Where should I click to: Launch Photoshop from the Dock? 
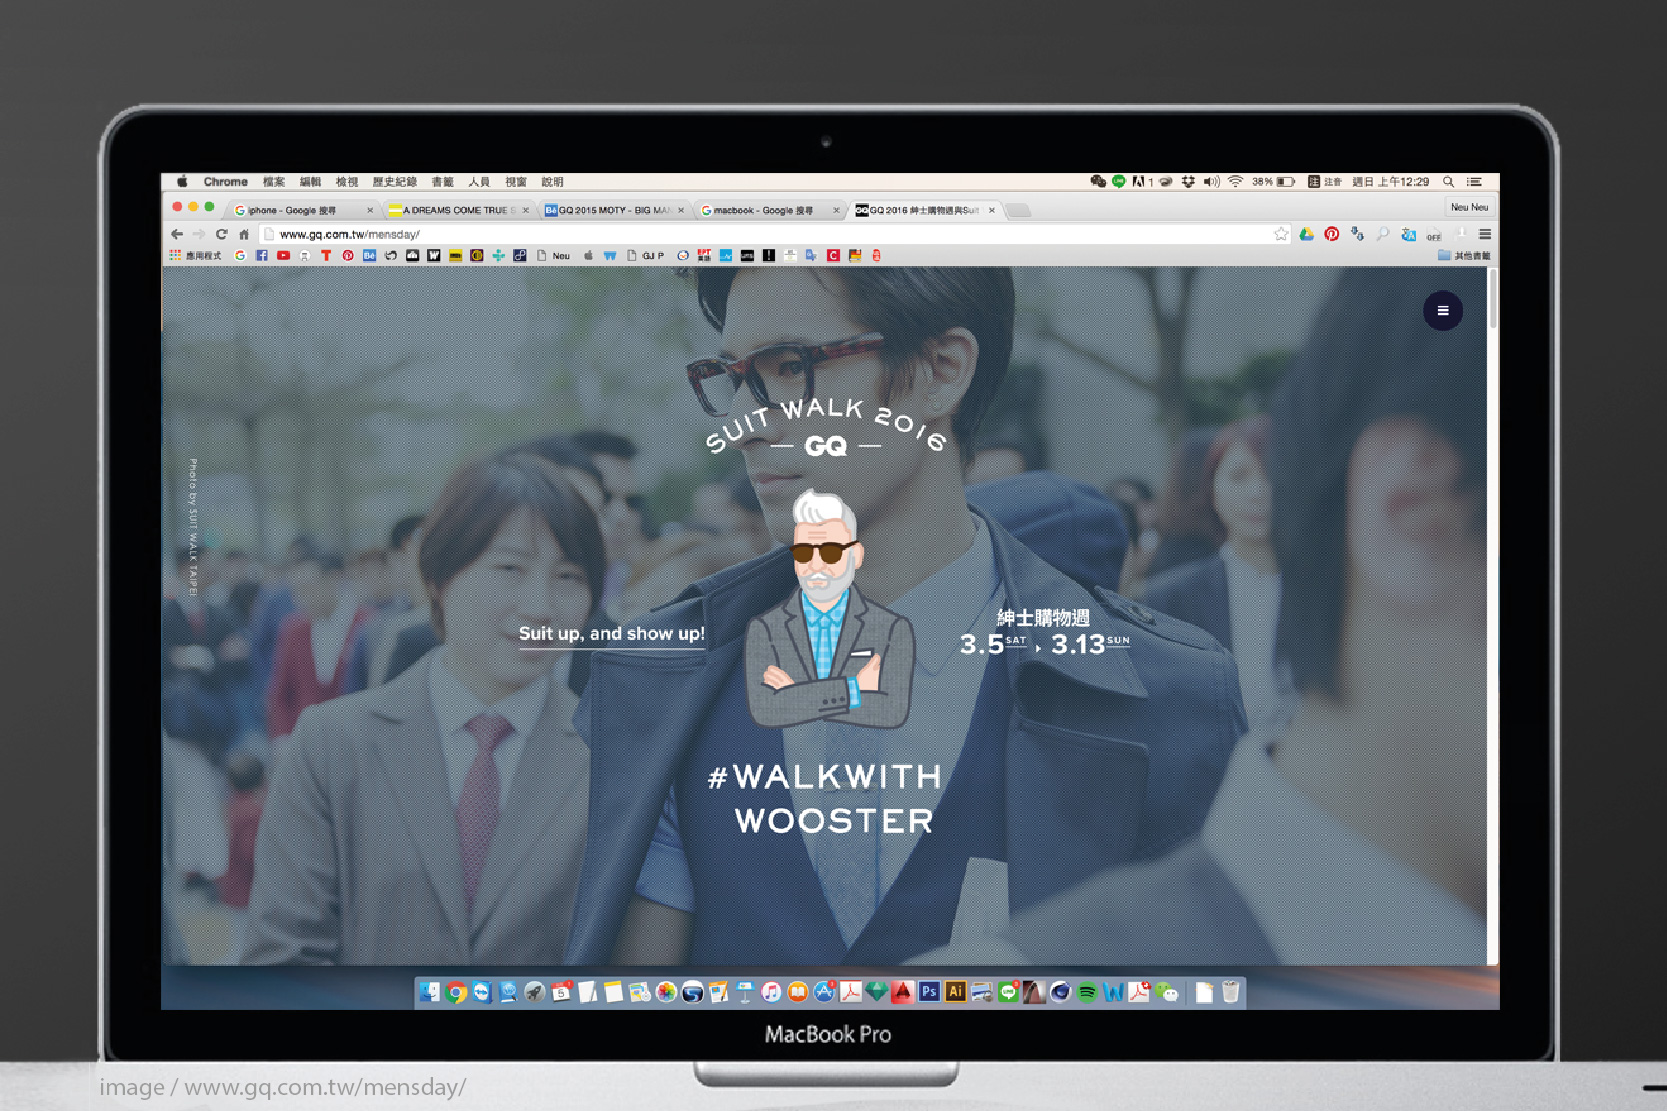(x=929, y=992)
